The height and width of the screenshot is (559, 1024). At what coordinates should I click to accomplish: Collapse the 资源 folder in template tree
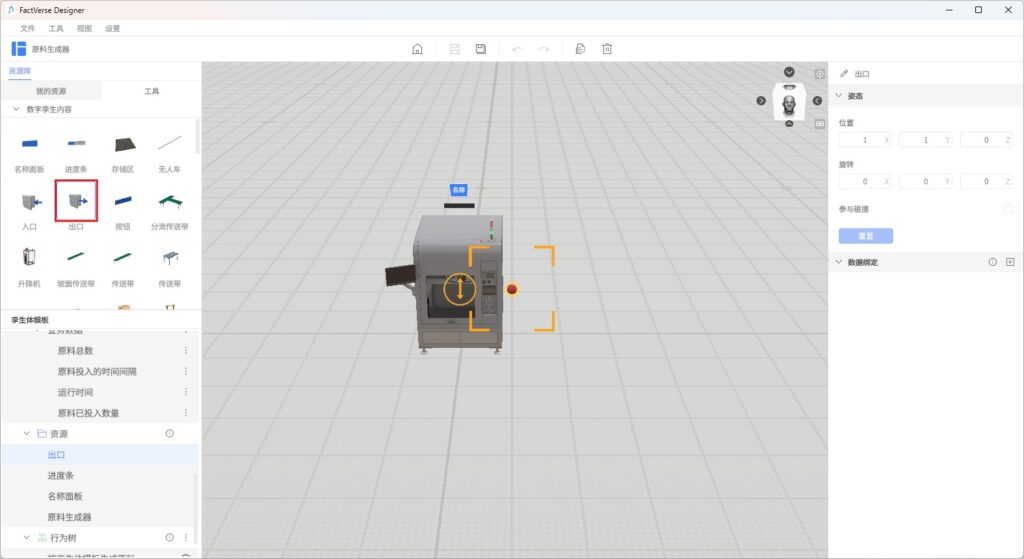(27, 434)
